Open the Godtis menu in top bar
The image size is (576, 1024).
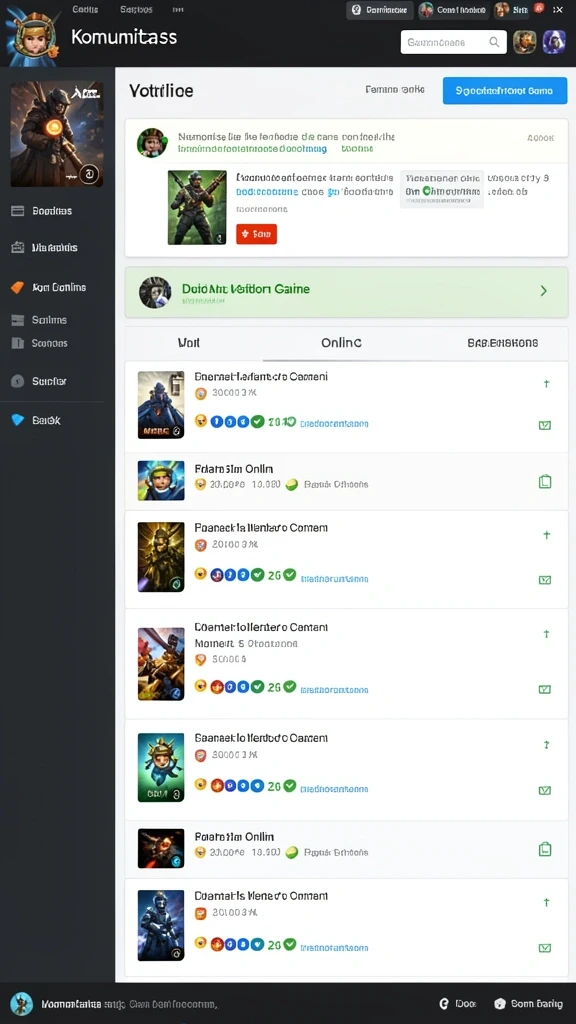tap(86, 9)
